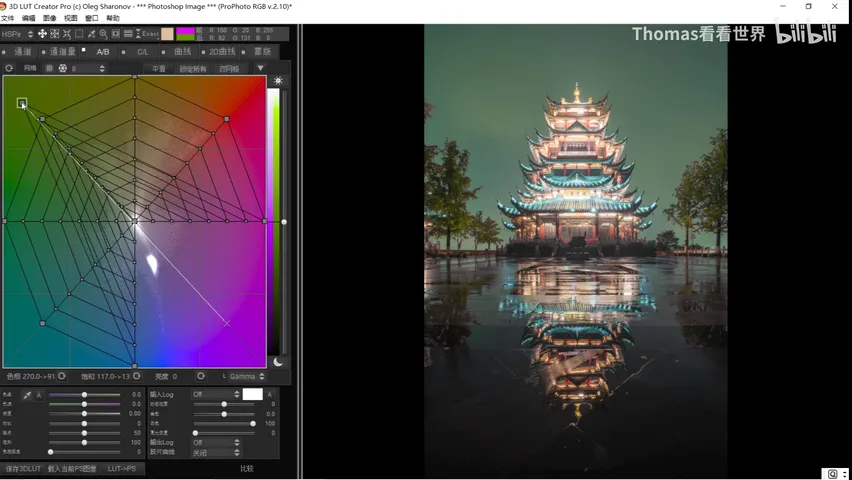Image resolution: width=852 pixels, height=480 pixels.
Task: Click the magenta before-color swatch
Action: coord(185,30)
